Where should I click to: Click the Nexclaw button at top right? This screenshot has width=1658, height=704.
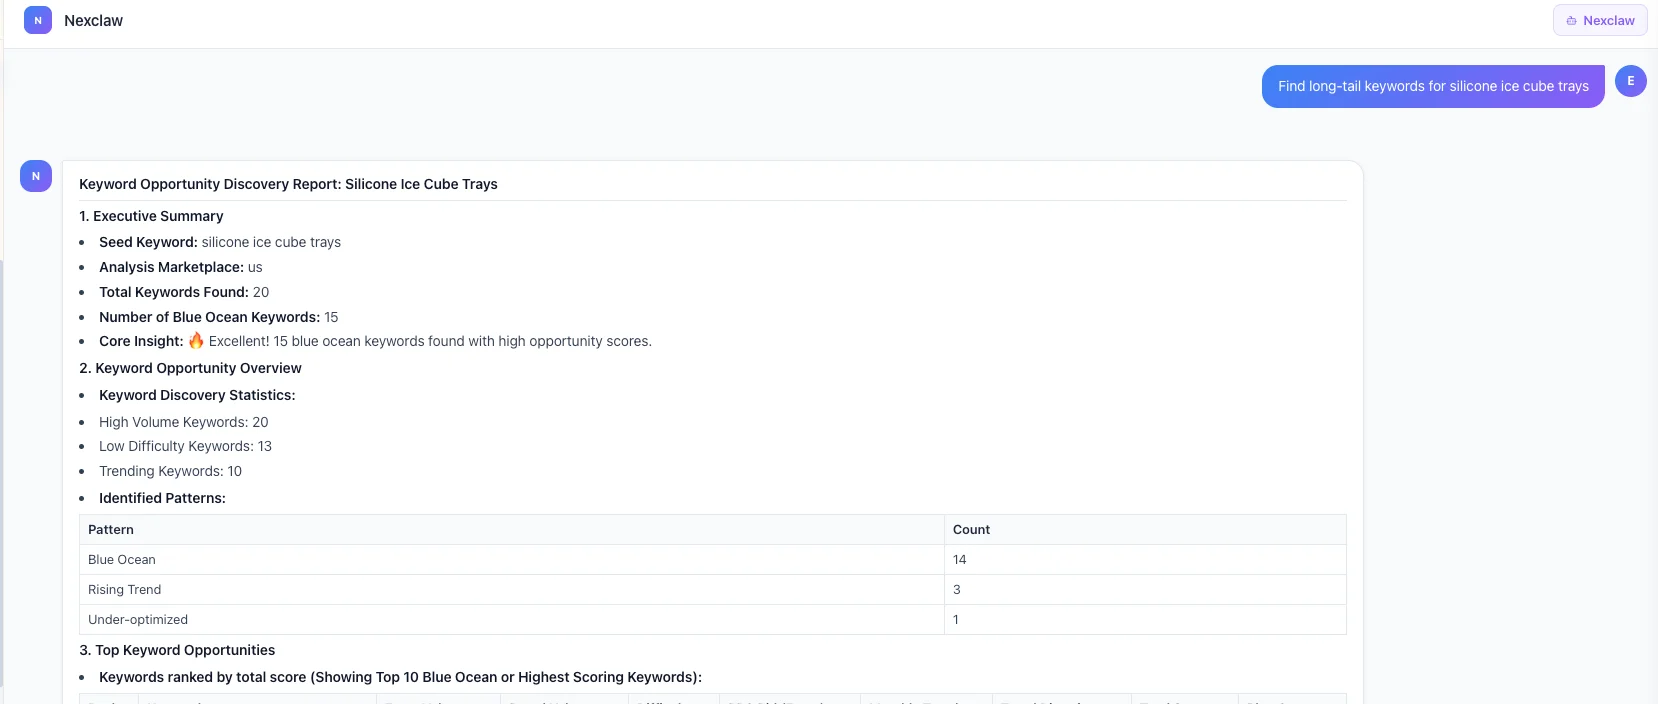[x=1600, y=20]
